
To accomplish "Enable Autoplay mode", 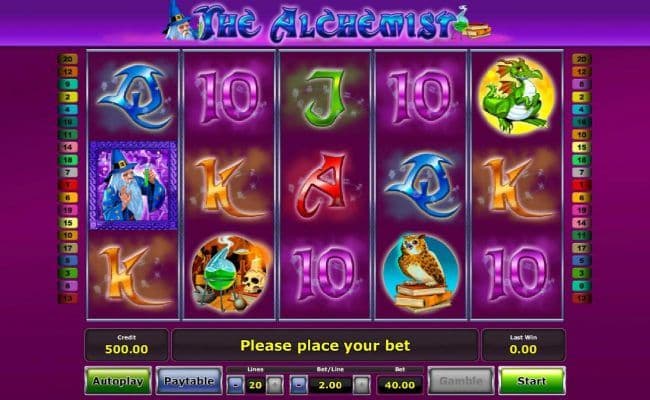I will click(x=118, y=381).
